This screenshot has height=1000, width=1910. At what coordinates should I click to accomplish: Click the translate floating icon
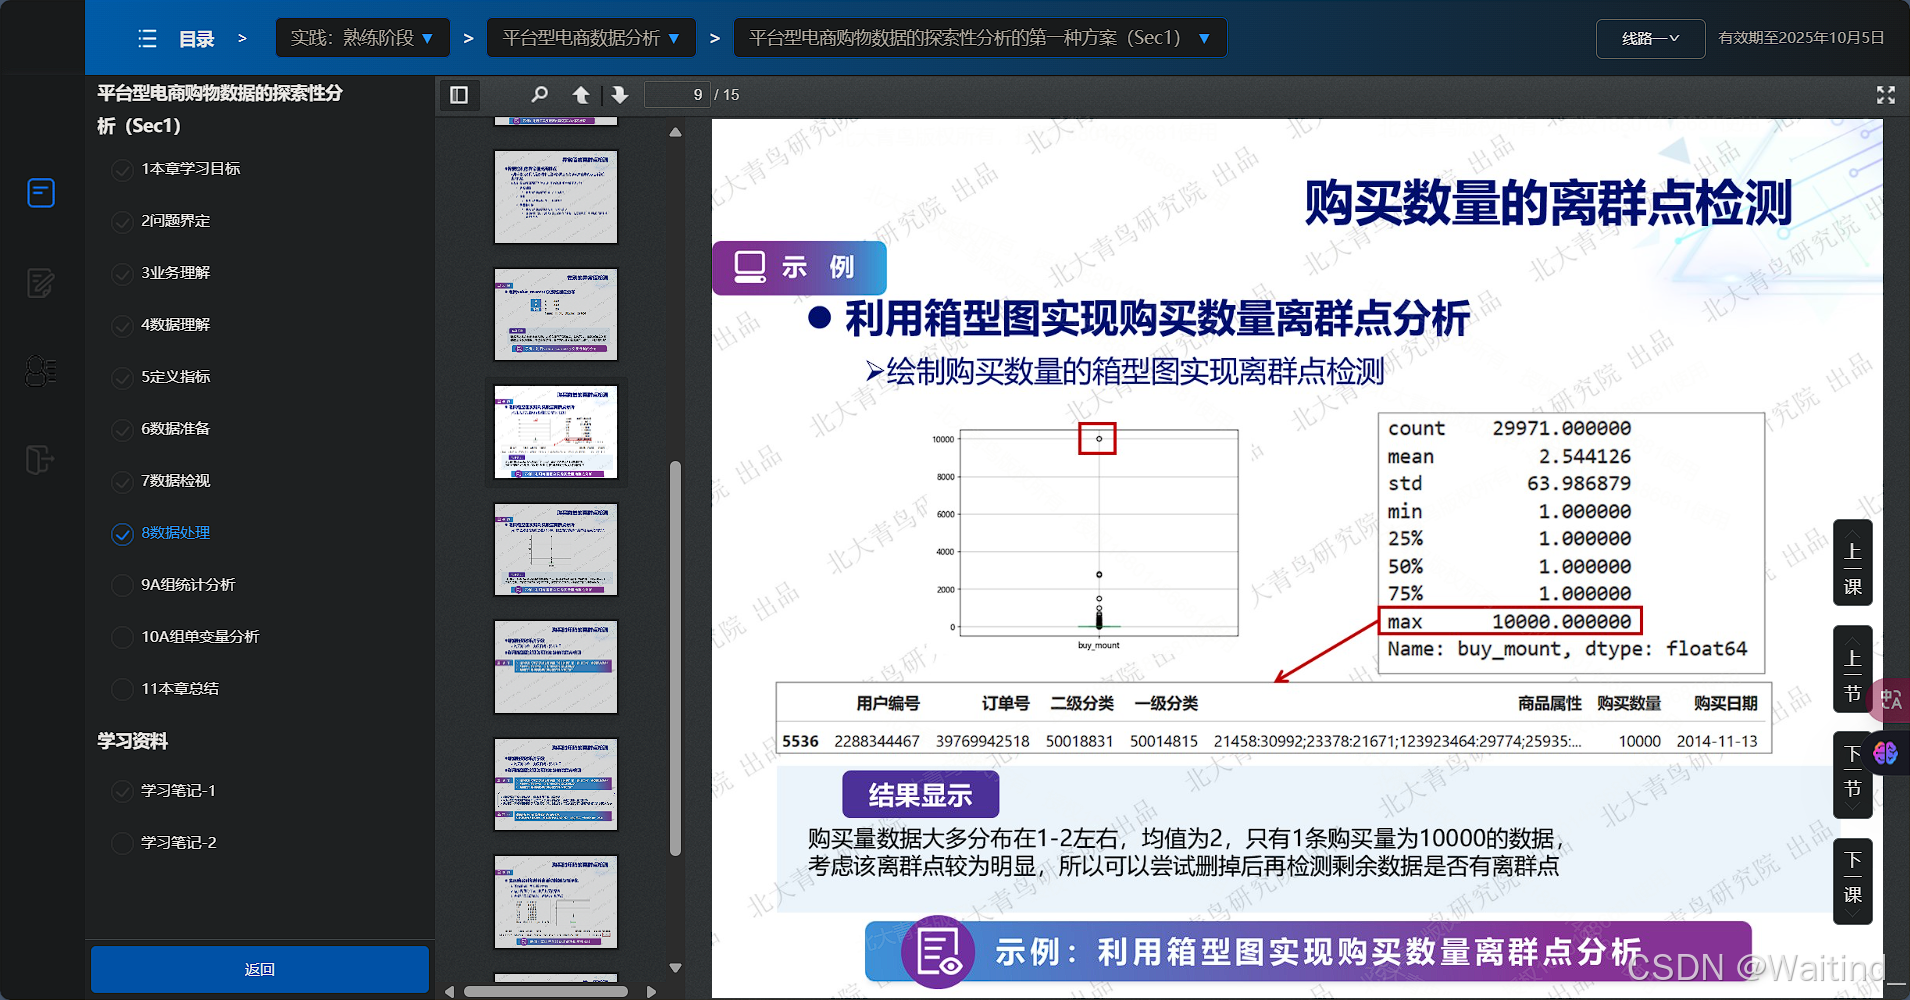pos(1891,700)
